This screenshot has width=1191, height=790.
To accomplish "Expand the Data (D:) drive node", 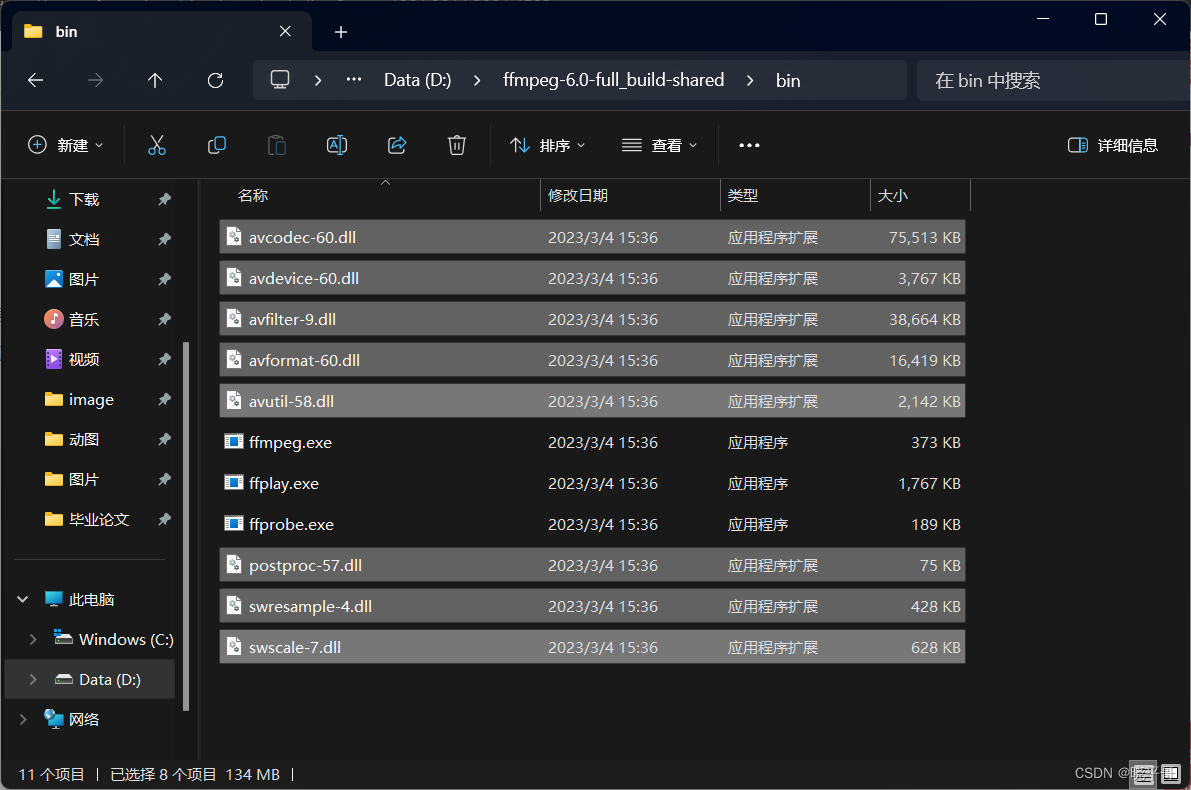I will click(33, 680).
